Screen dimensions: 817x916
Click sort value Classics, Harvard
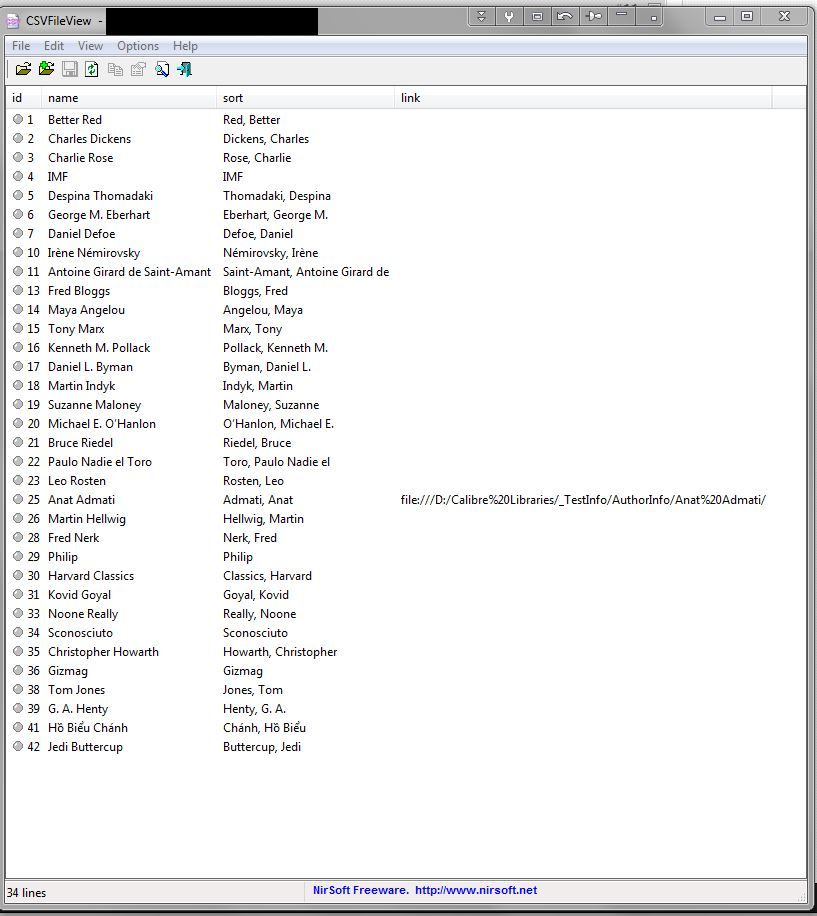pos(267,575)
